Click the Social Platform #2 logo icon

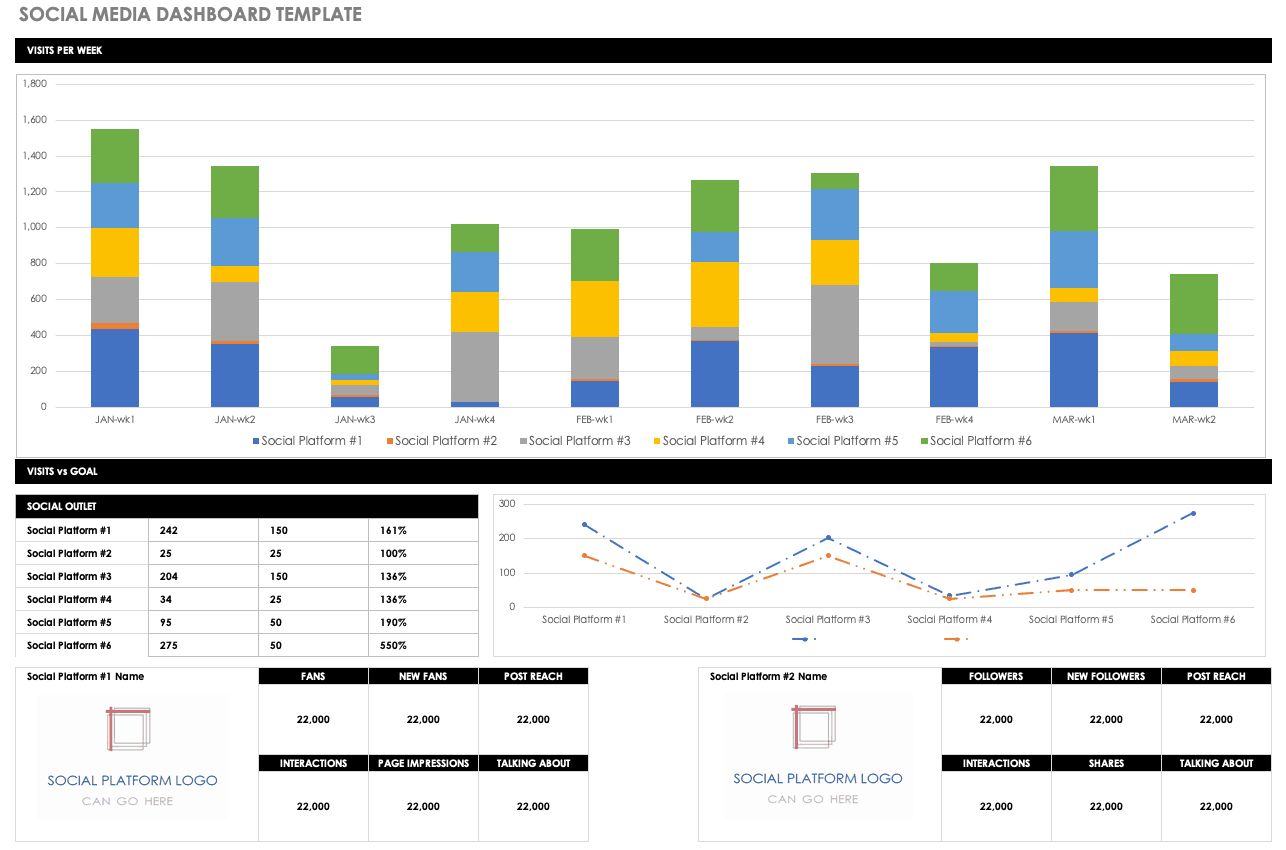813,726
